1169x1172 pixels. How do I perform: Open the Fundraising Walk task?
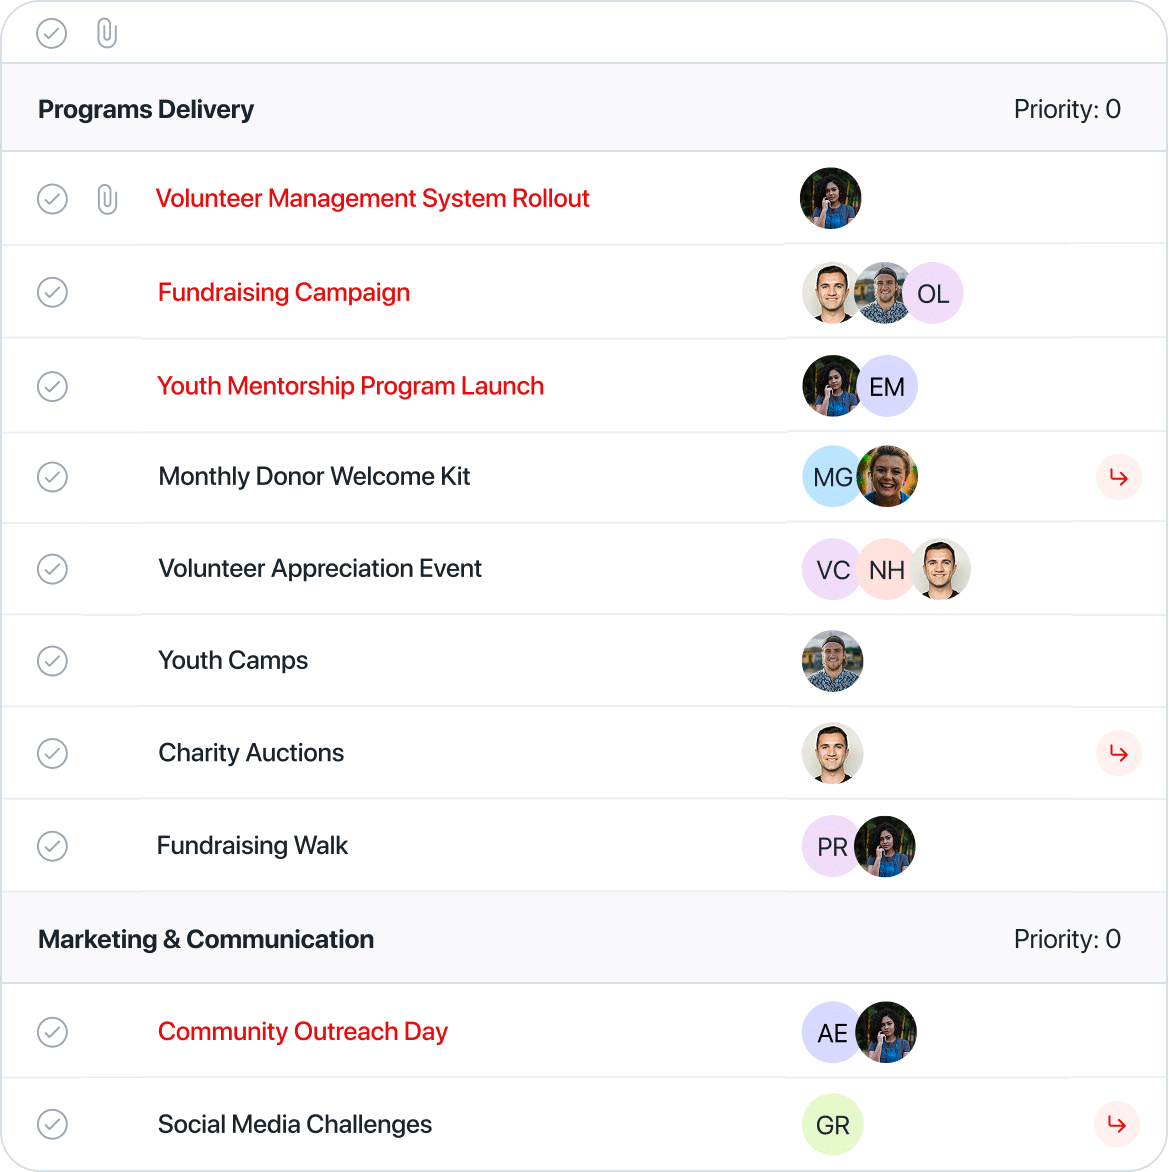pos(253,845)
